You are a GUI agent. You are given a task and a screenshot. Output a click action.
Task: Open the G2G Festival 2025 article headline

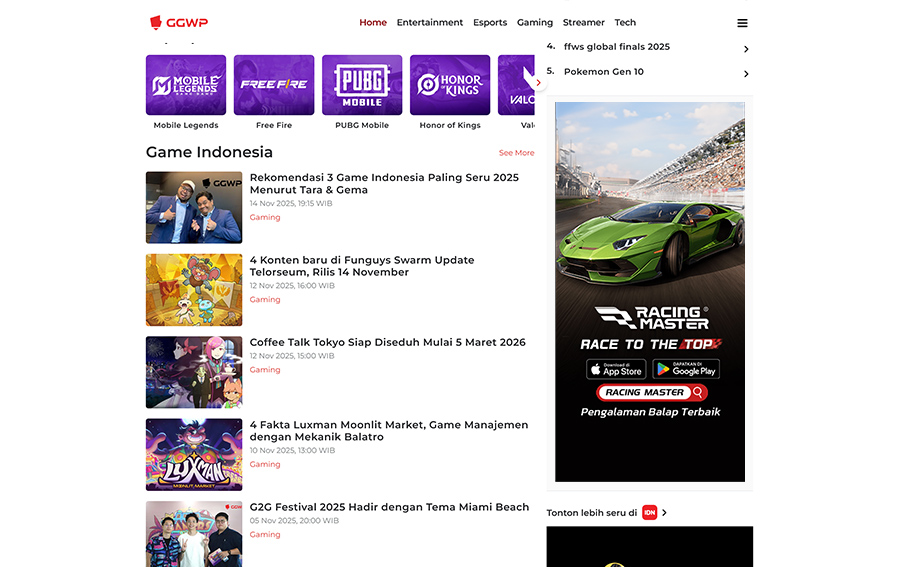click(x=389, y=507)
